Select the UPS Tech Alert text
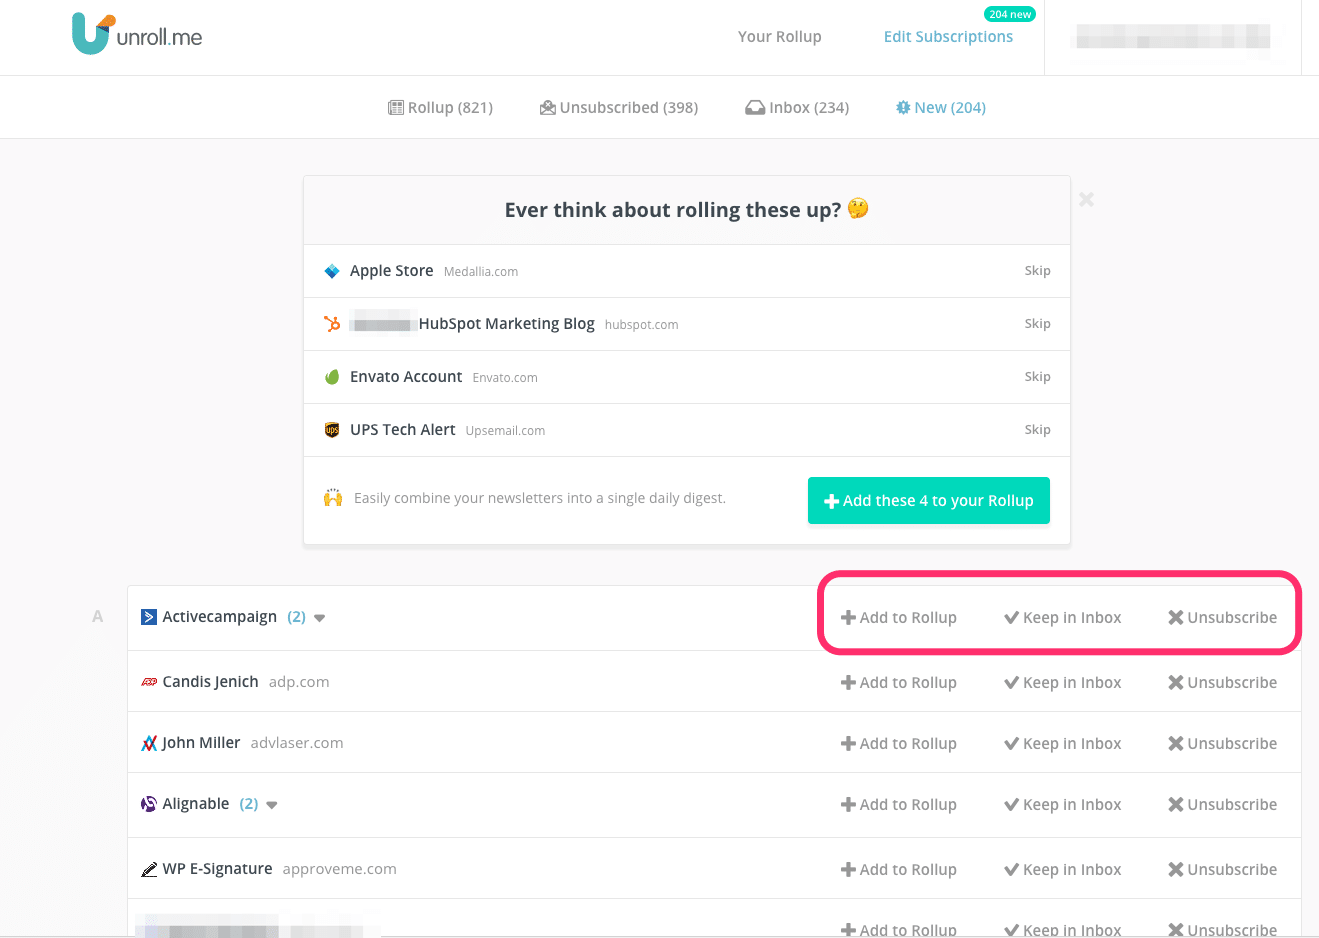1319x938 pixels. point(403,430)
